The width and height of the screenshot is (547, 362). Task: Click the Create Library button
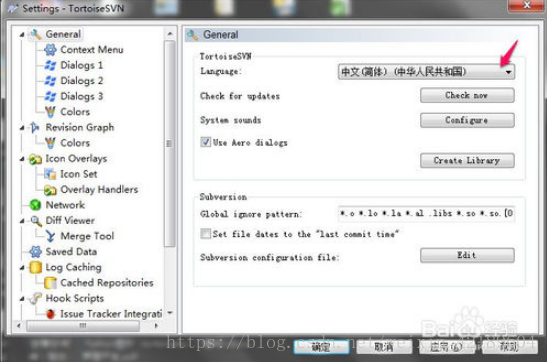click(x=467, y=160)
